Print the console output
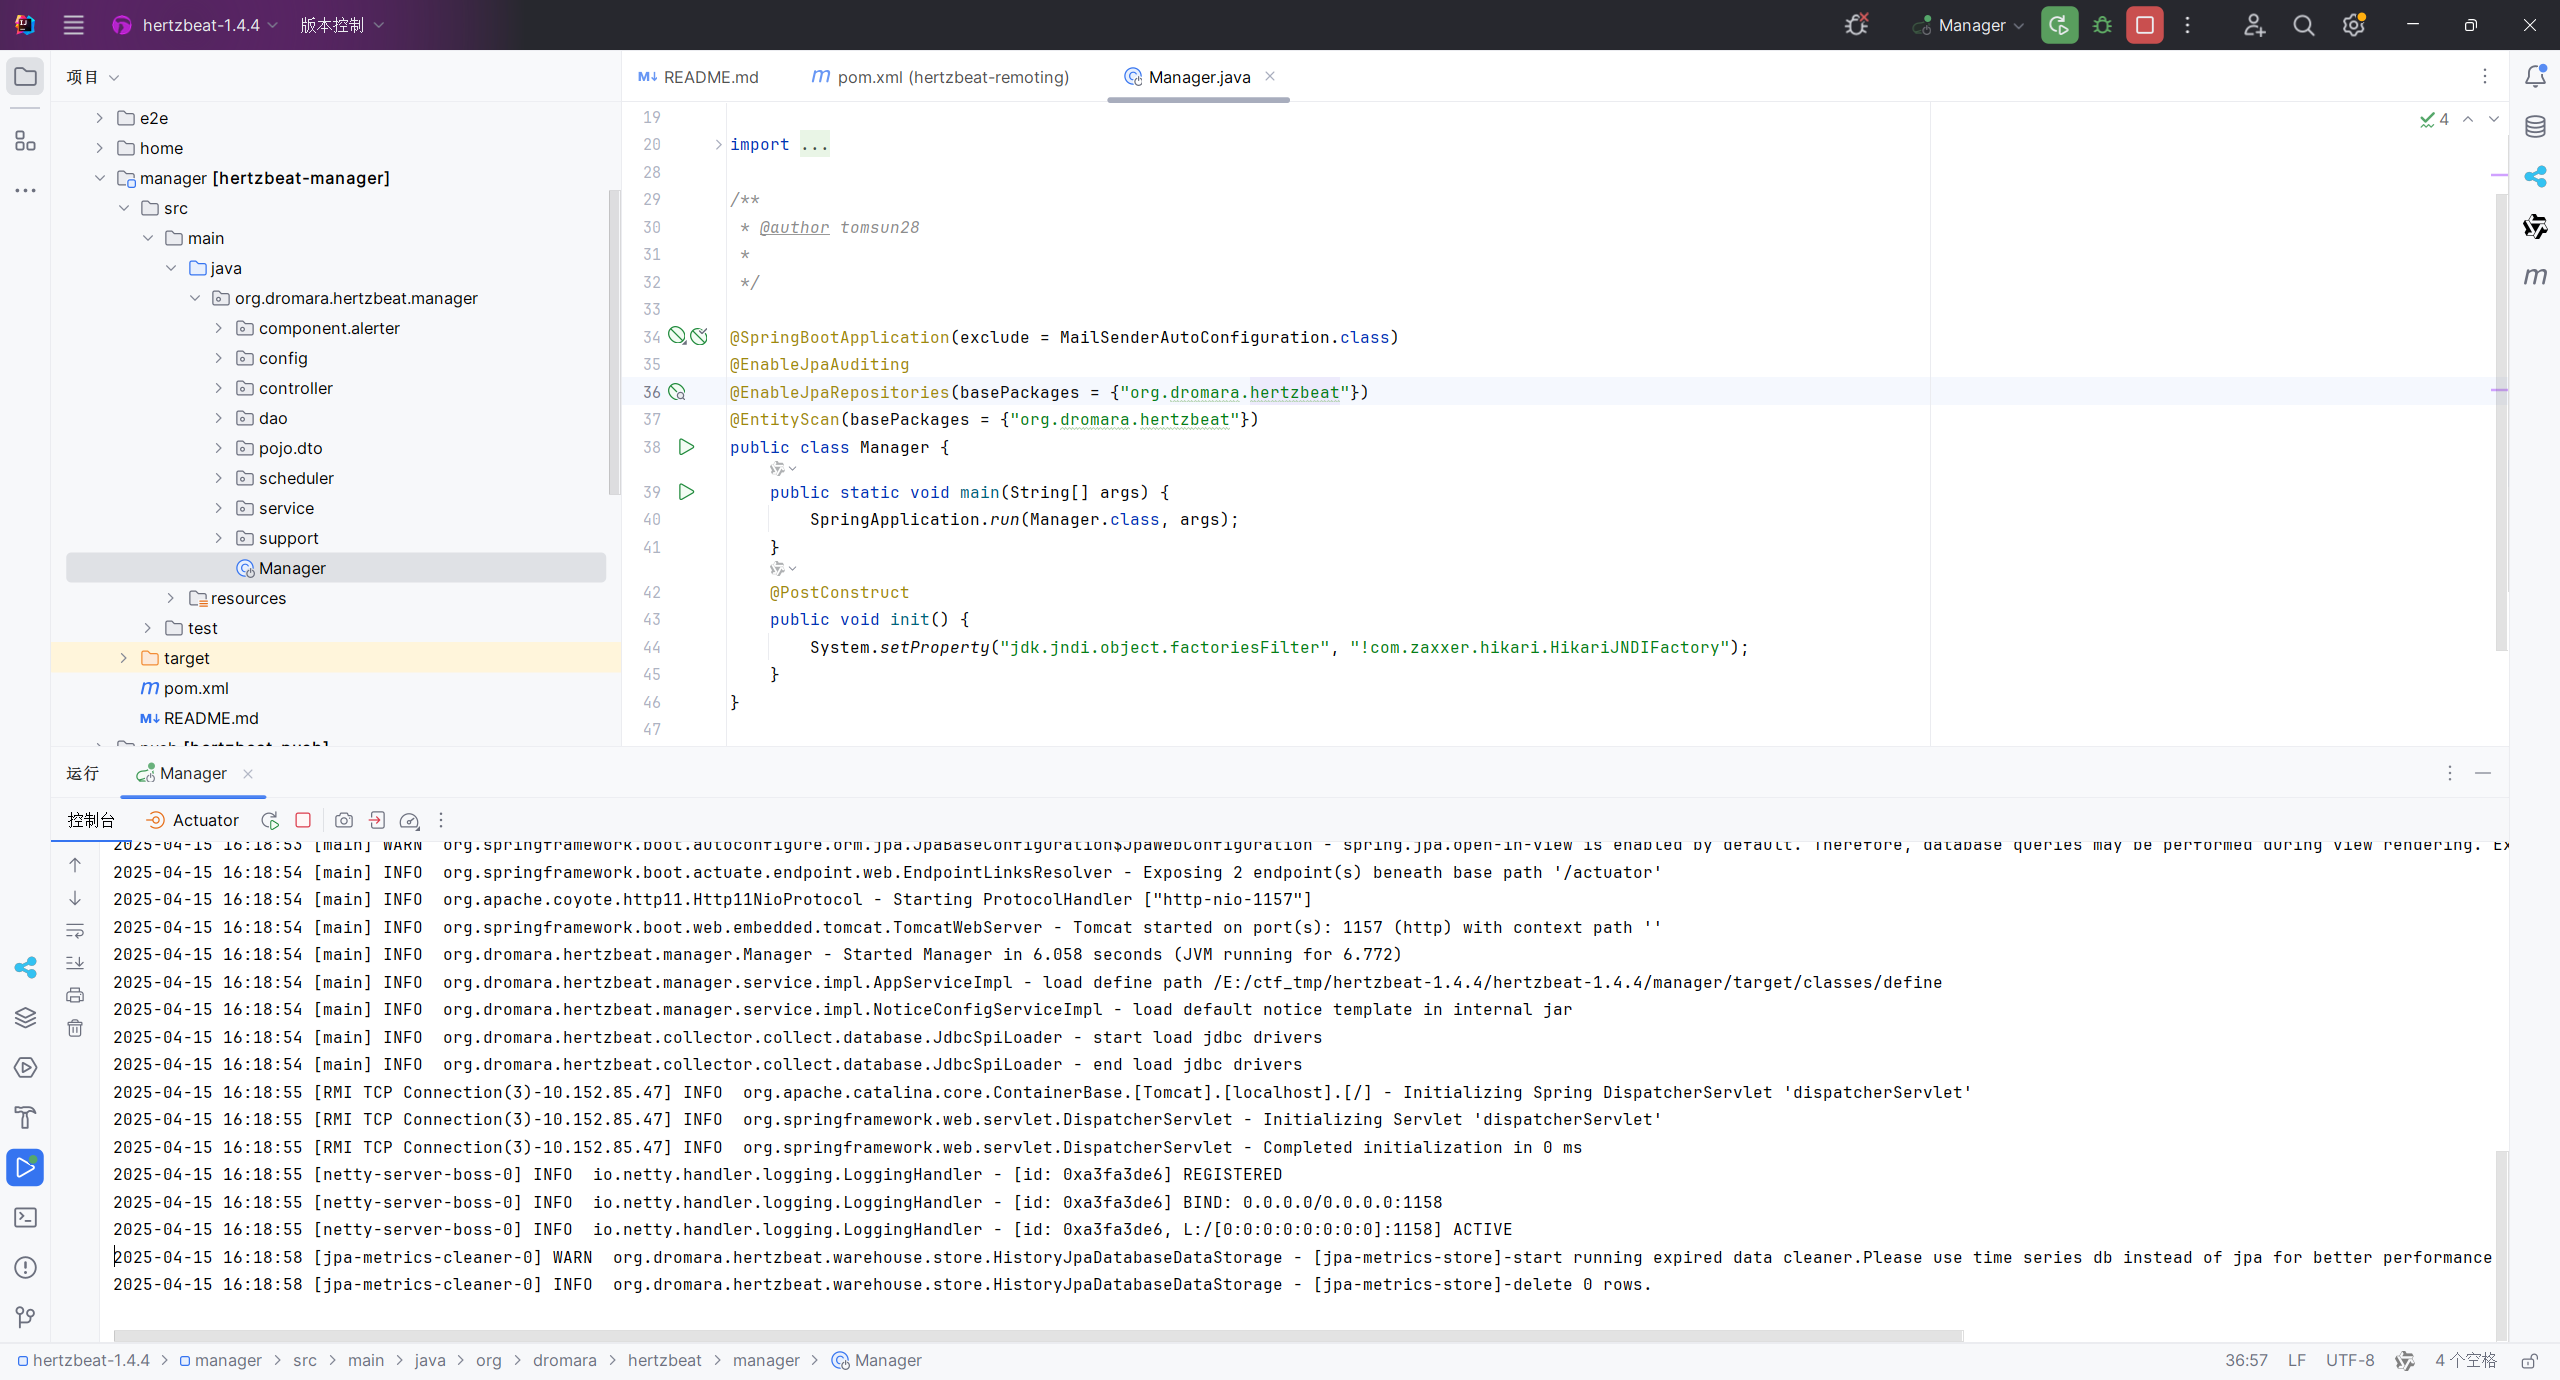Viewport: 2560px width, 1380px height. [75, 995]
